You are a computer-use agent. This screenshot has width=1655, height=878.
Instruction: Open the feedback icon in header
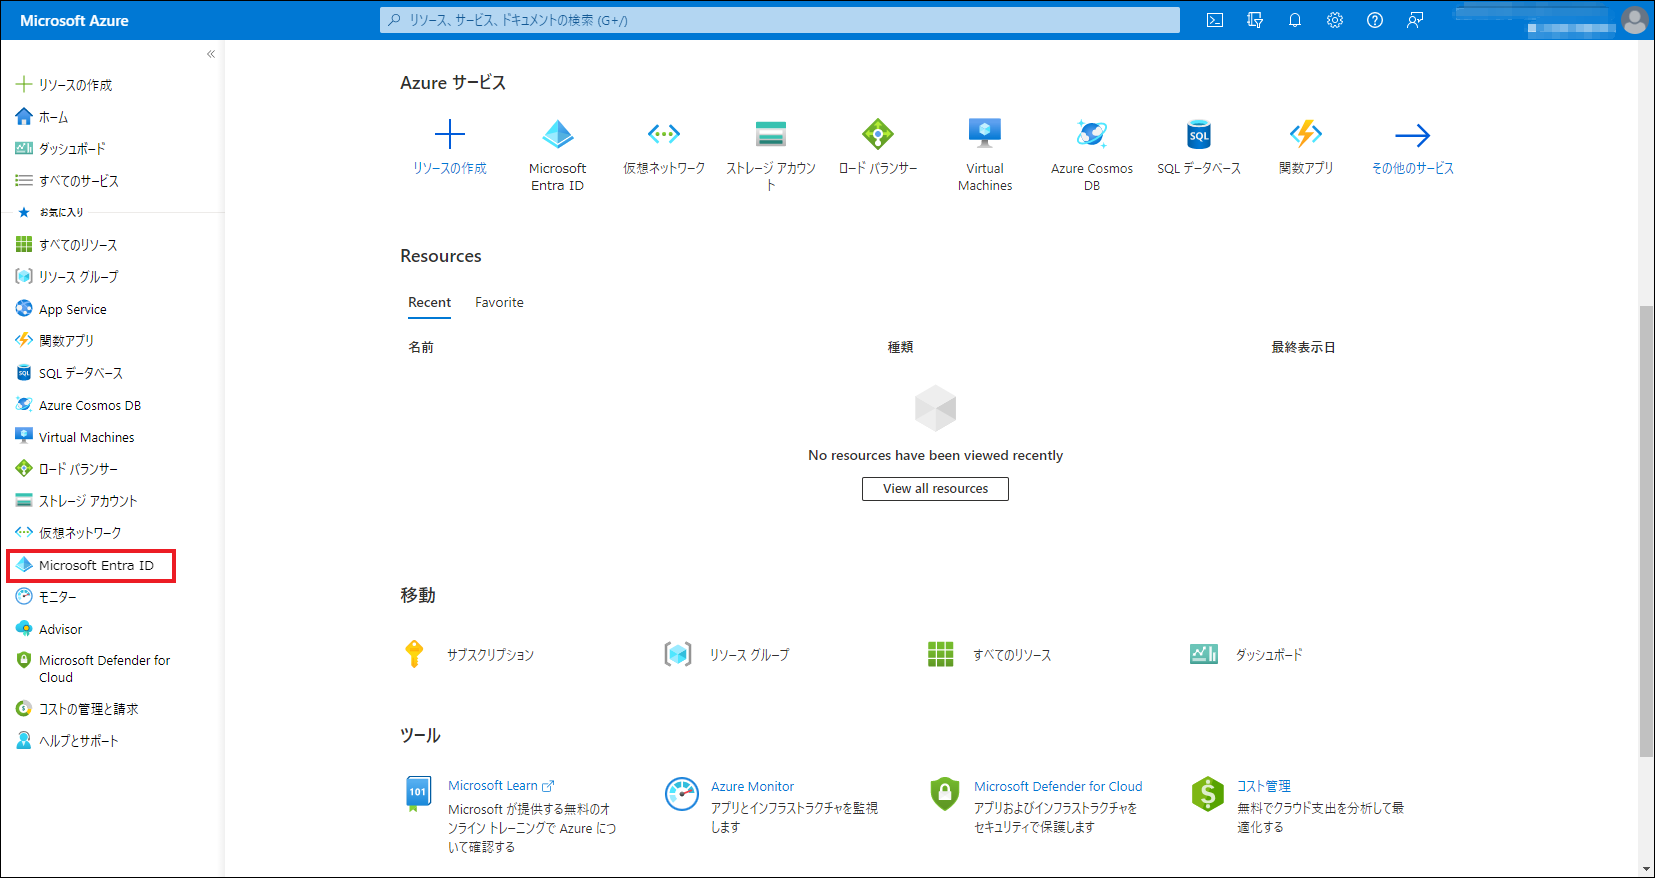[x=1415, y=20]
